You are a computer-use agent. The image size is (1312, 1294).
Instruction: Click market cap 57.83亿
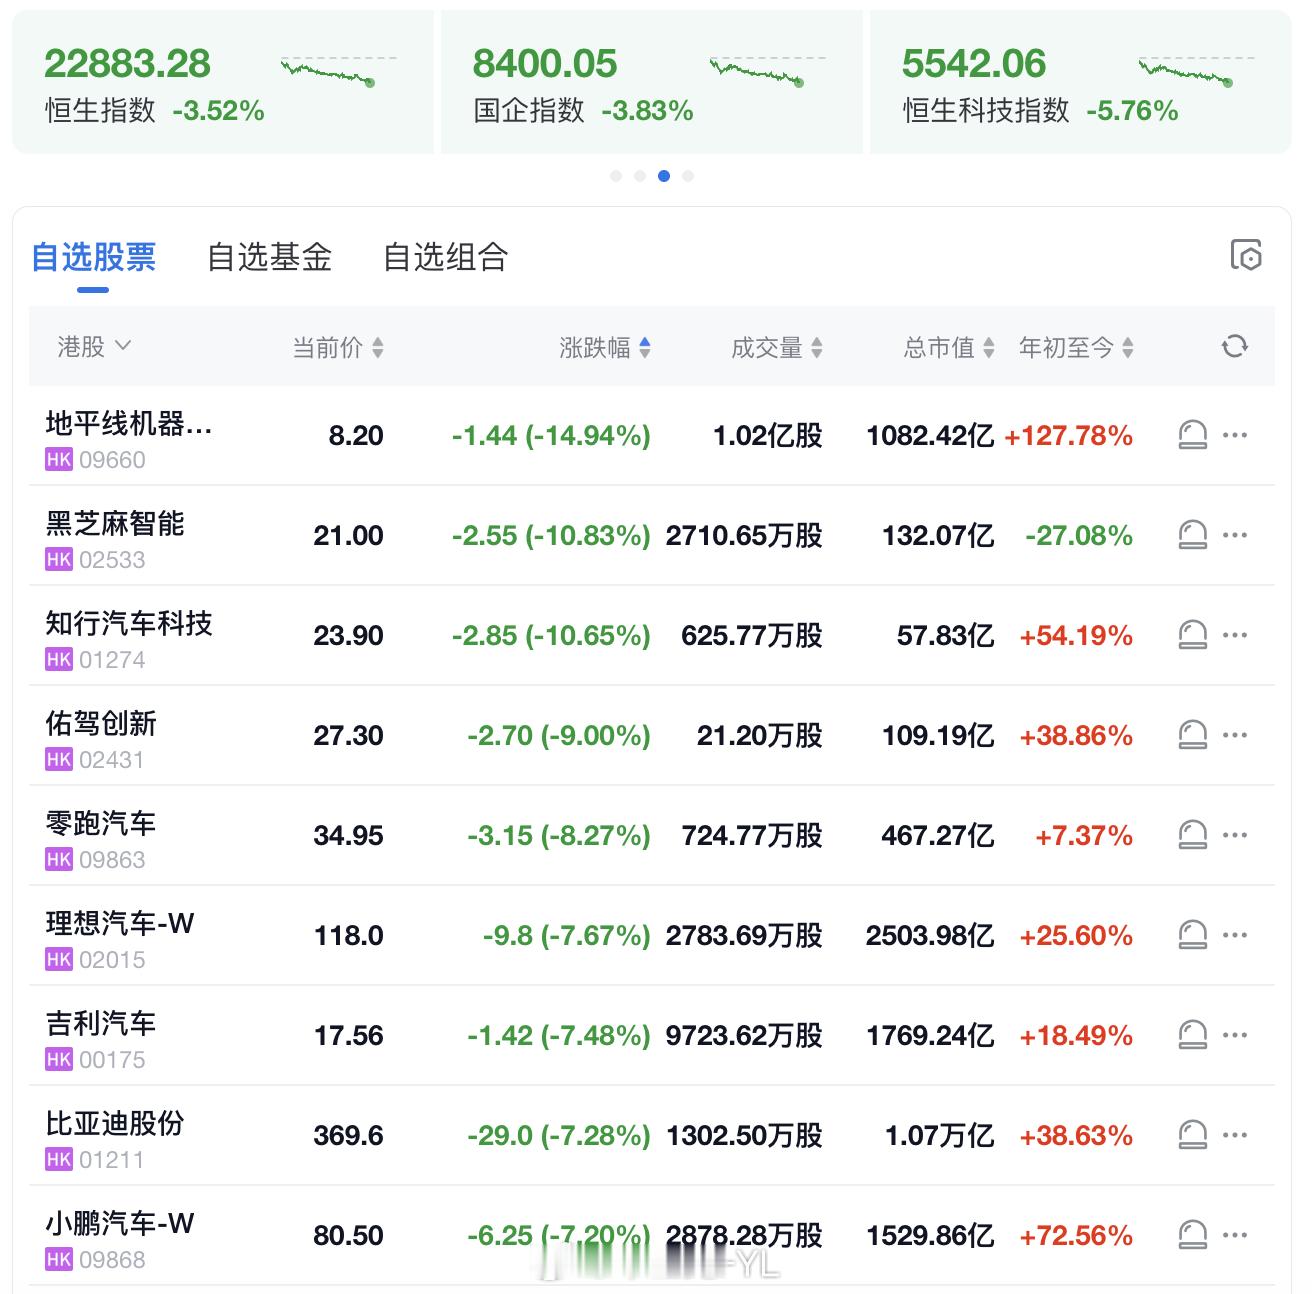click(946, 636)
